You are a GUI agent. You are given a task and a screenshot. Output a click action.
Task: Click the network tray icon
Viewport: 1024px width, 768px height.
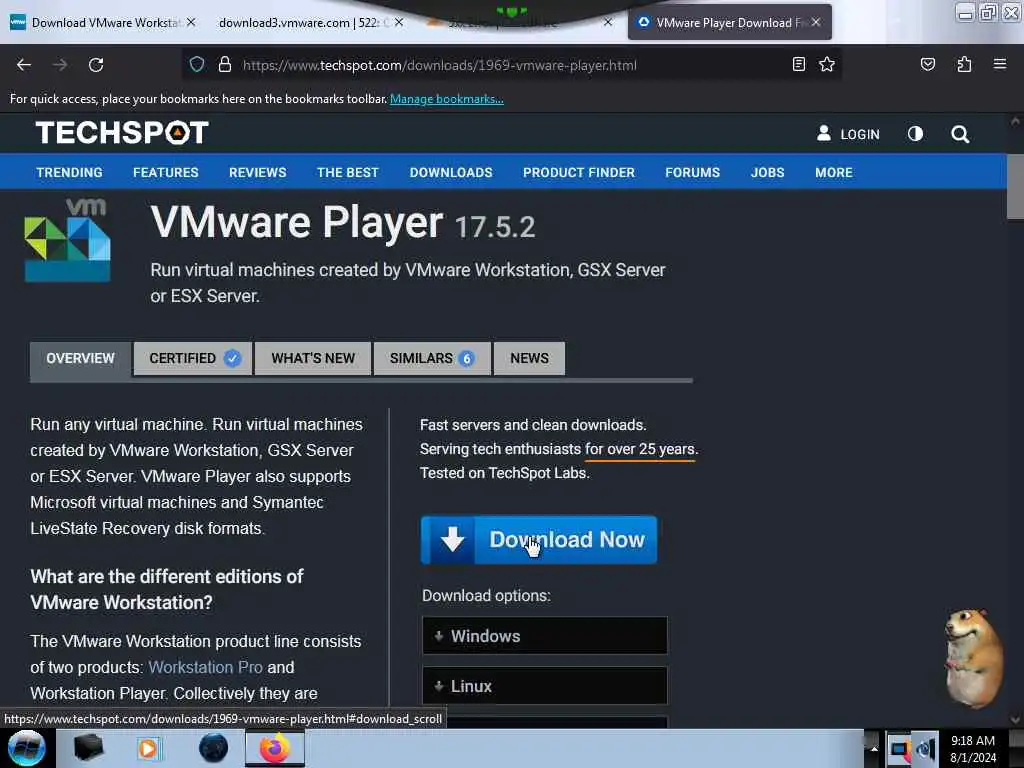[x=899, y=749]
